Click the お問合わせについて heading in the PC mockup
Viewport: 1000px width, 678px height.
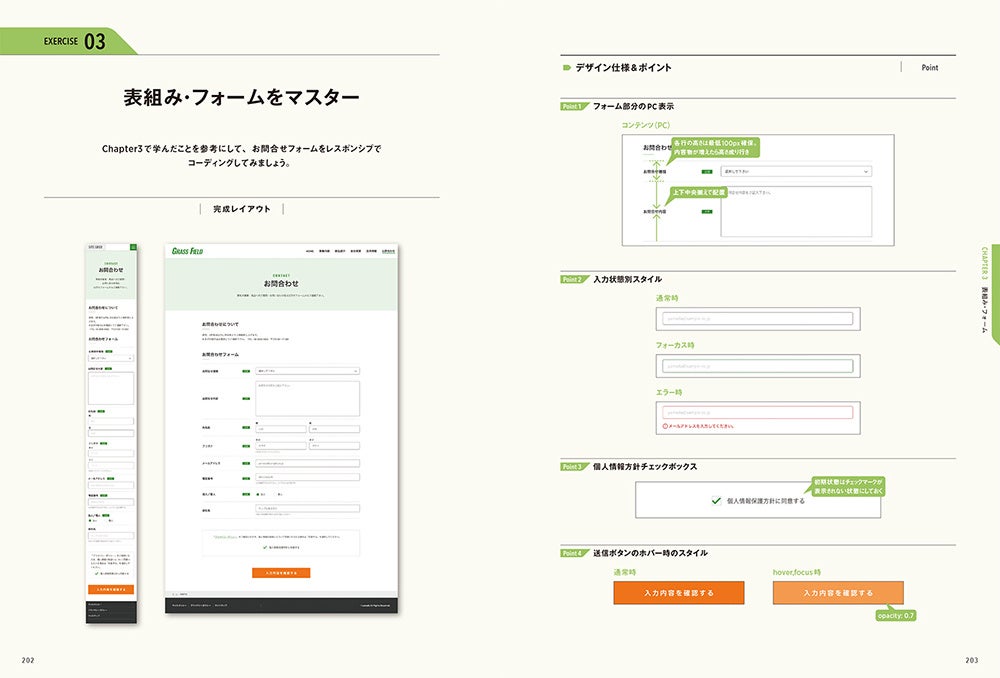221,324
